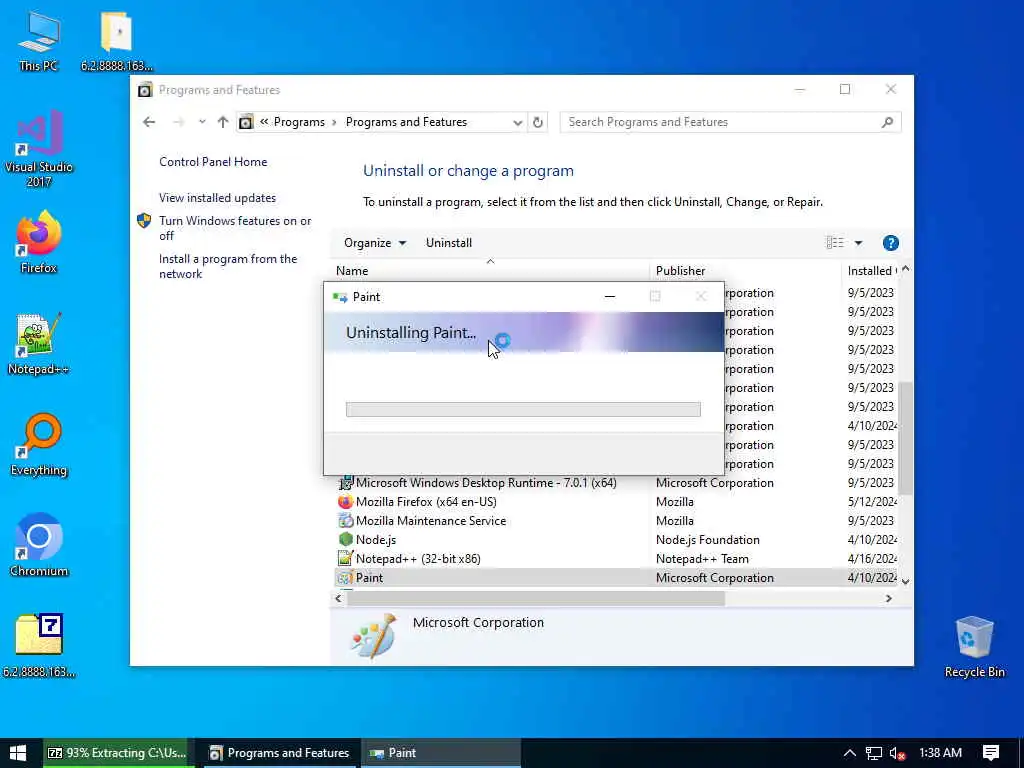Viewport: 1024px width, 768px height.
Task: Click the muted volume tray icon
Action: [897, 753]
